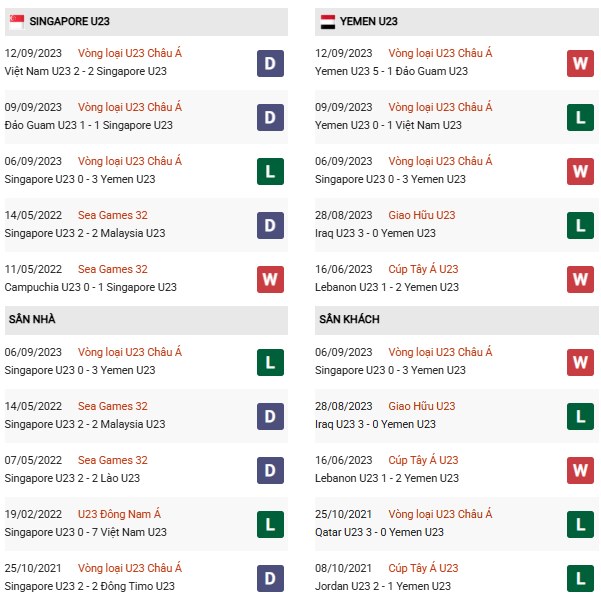Open the Cúp Tây Á U23 link dated 08/10/2021
Viewport: 601px width, 599px height.
424,568
